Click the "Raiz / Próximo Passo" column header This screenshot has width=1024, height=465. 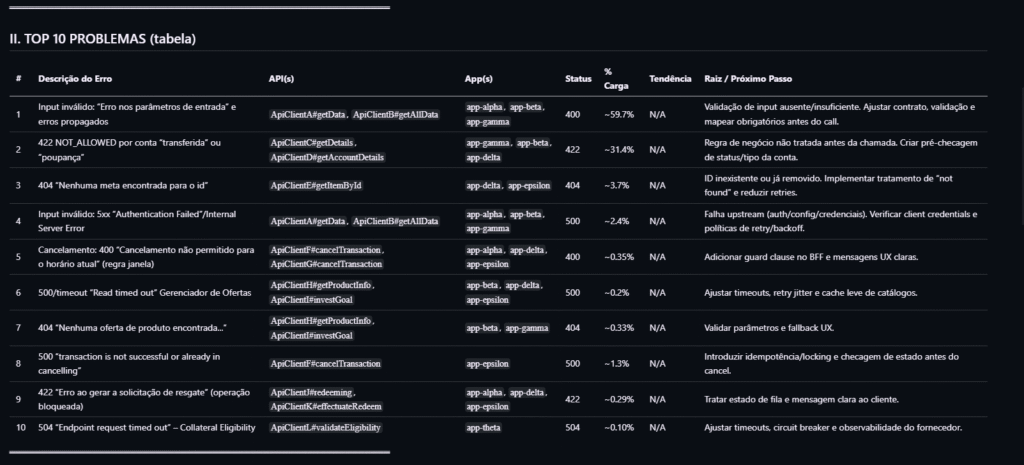748,78
